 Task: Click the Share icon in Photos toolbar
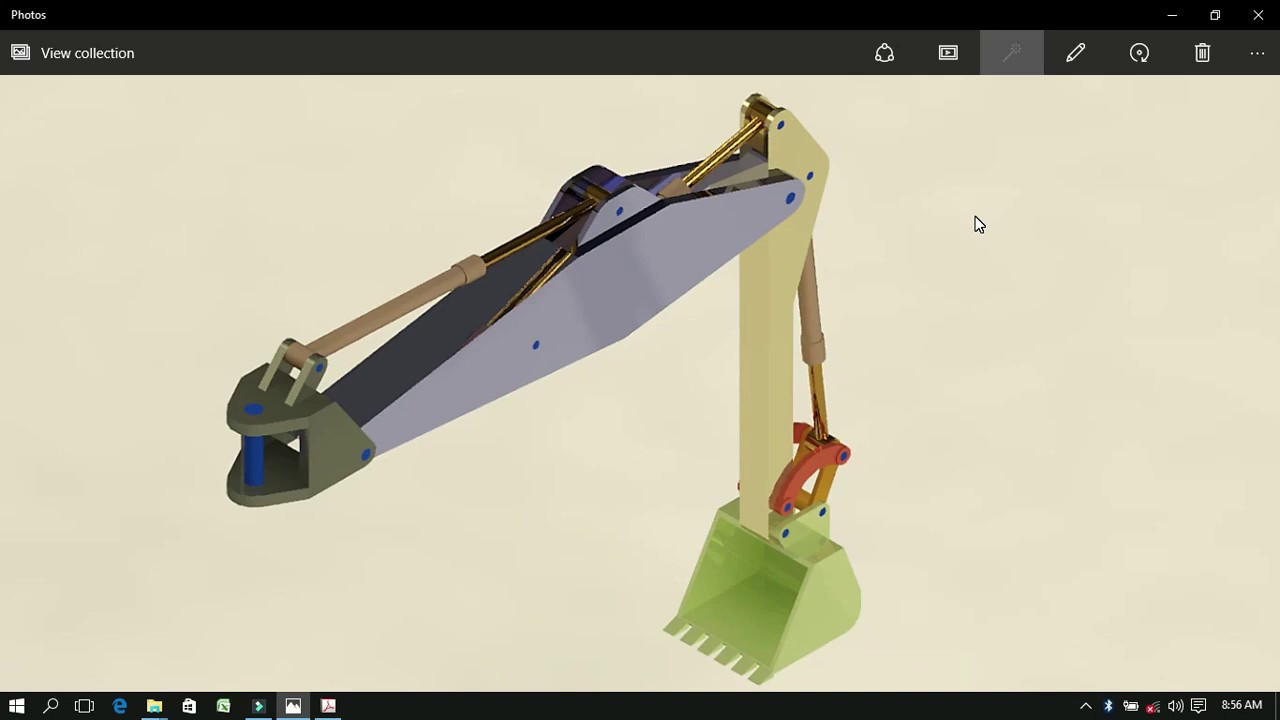pyautogui.click(x=884, y=53)
